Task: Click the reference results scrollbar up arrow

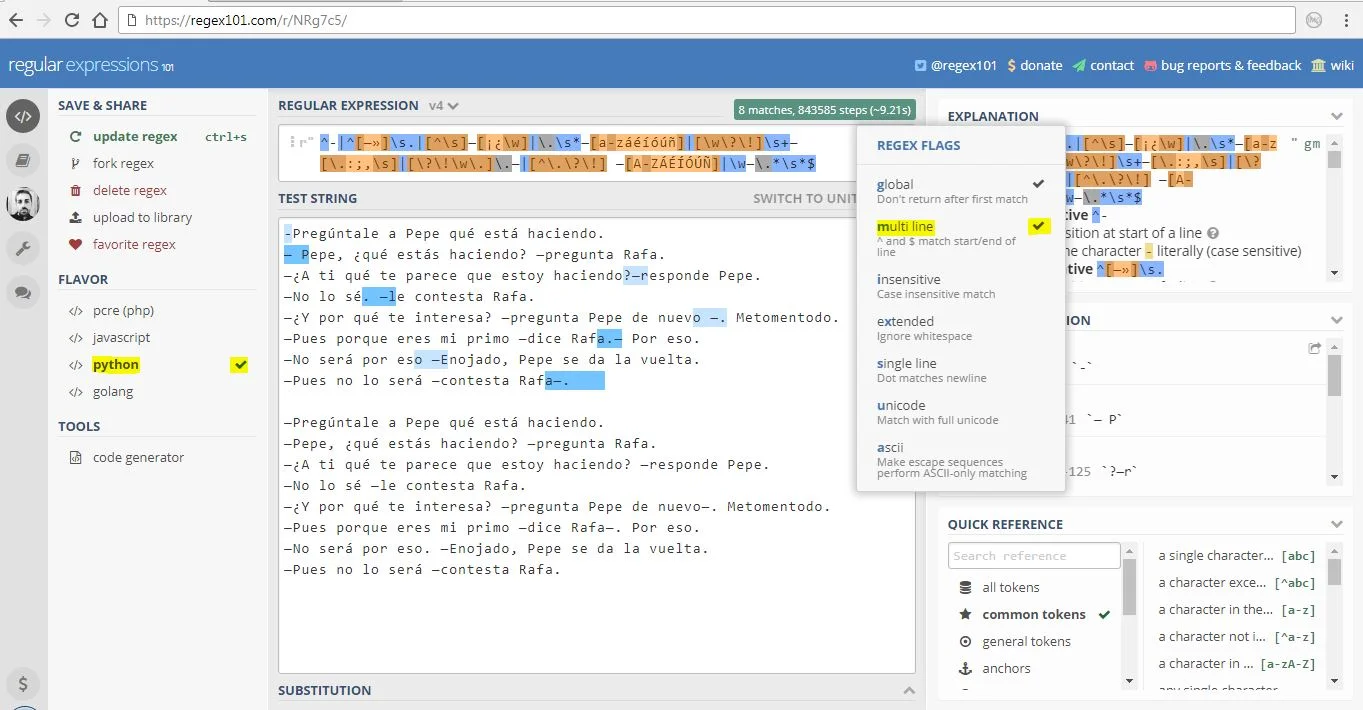Action: (1334, 550)
